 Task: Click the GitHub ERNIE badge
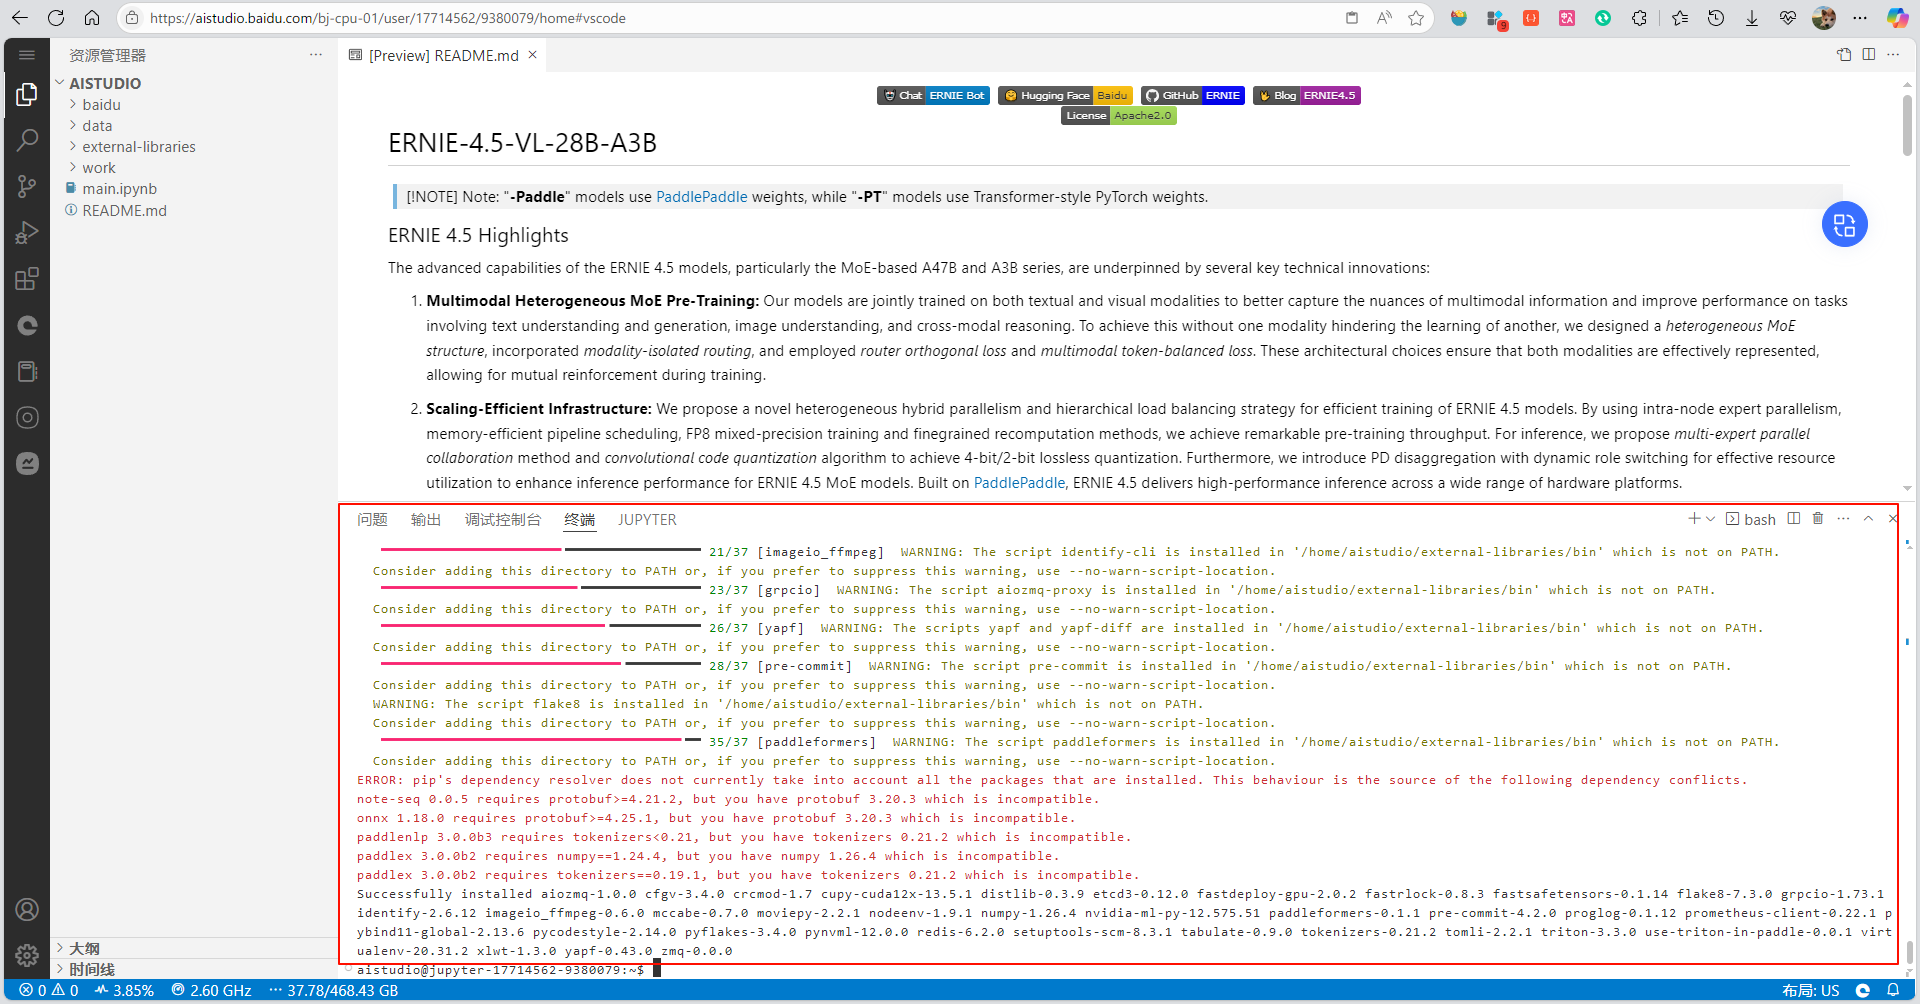(x=1193, y=95)
